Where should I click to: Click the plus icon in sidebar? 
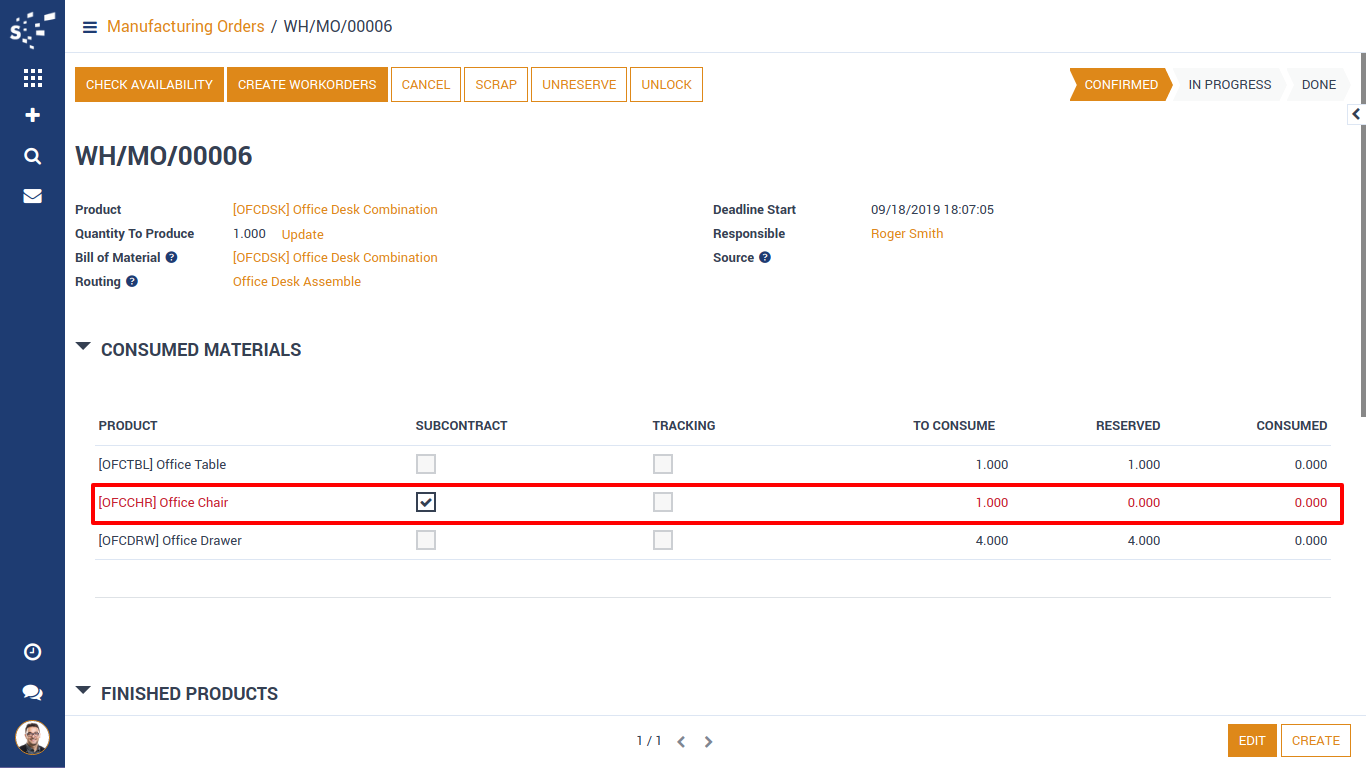point(32,116)
